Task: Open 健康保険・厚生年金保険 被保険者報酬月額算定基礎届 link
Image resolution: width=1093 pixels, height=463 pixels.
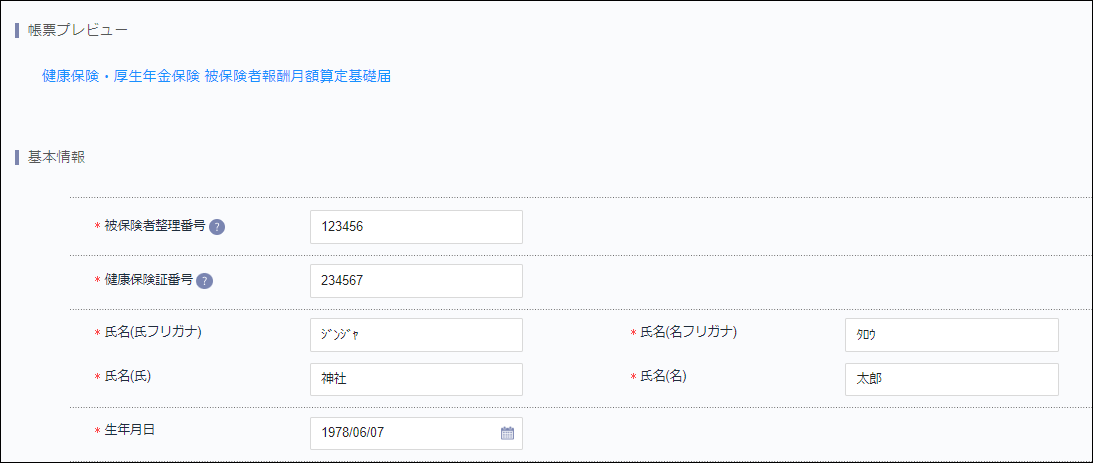Action: click(216, 77)
